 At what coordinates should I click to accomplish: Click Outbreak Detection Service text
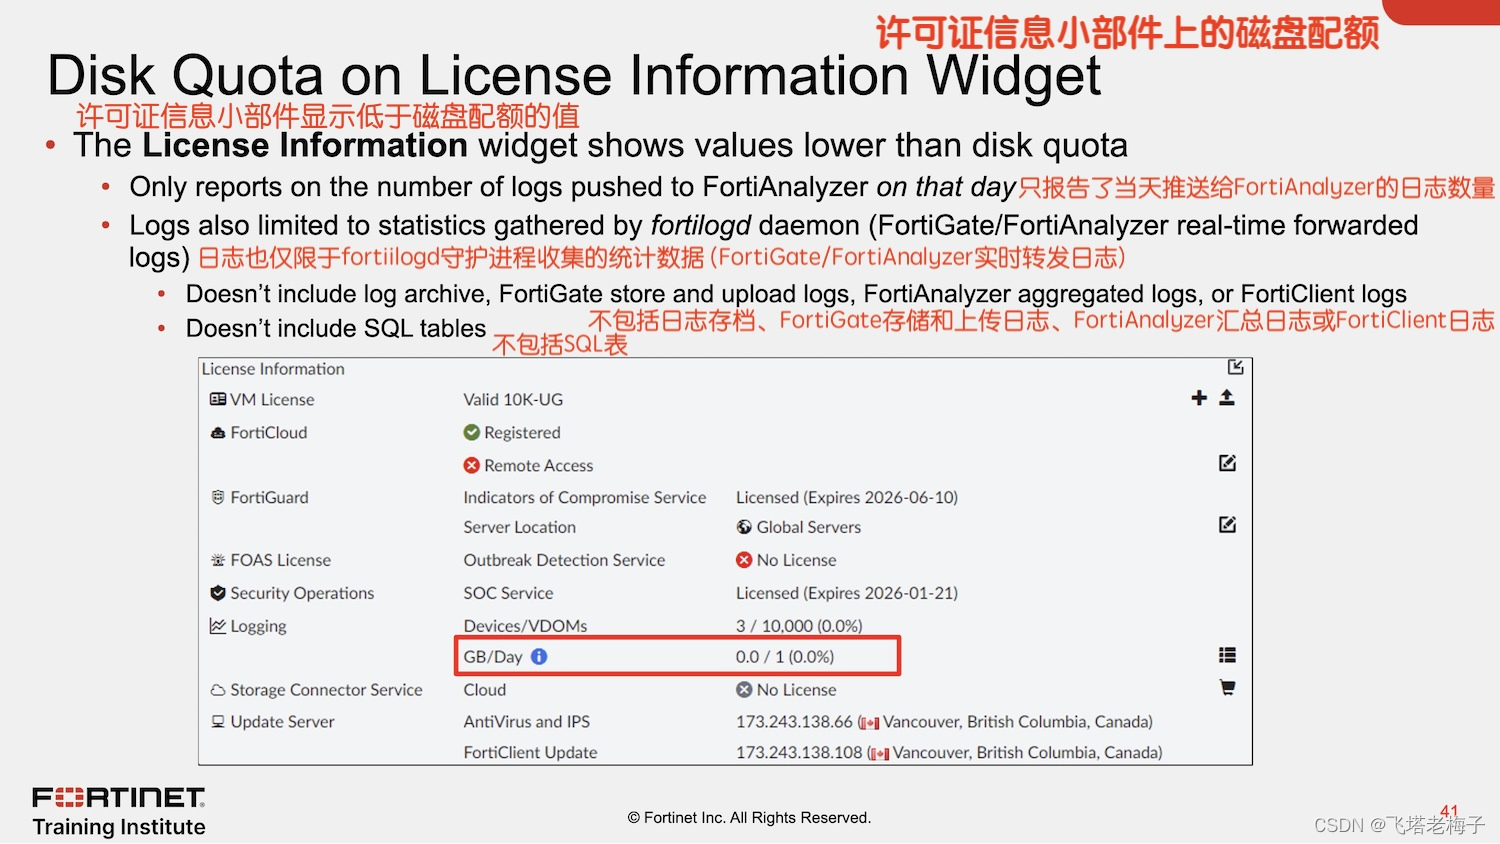tap(564, 560)
